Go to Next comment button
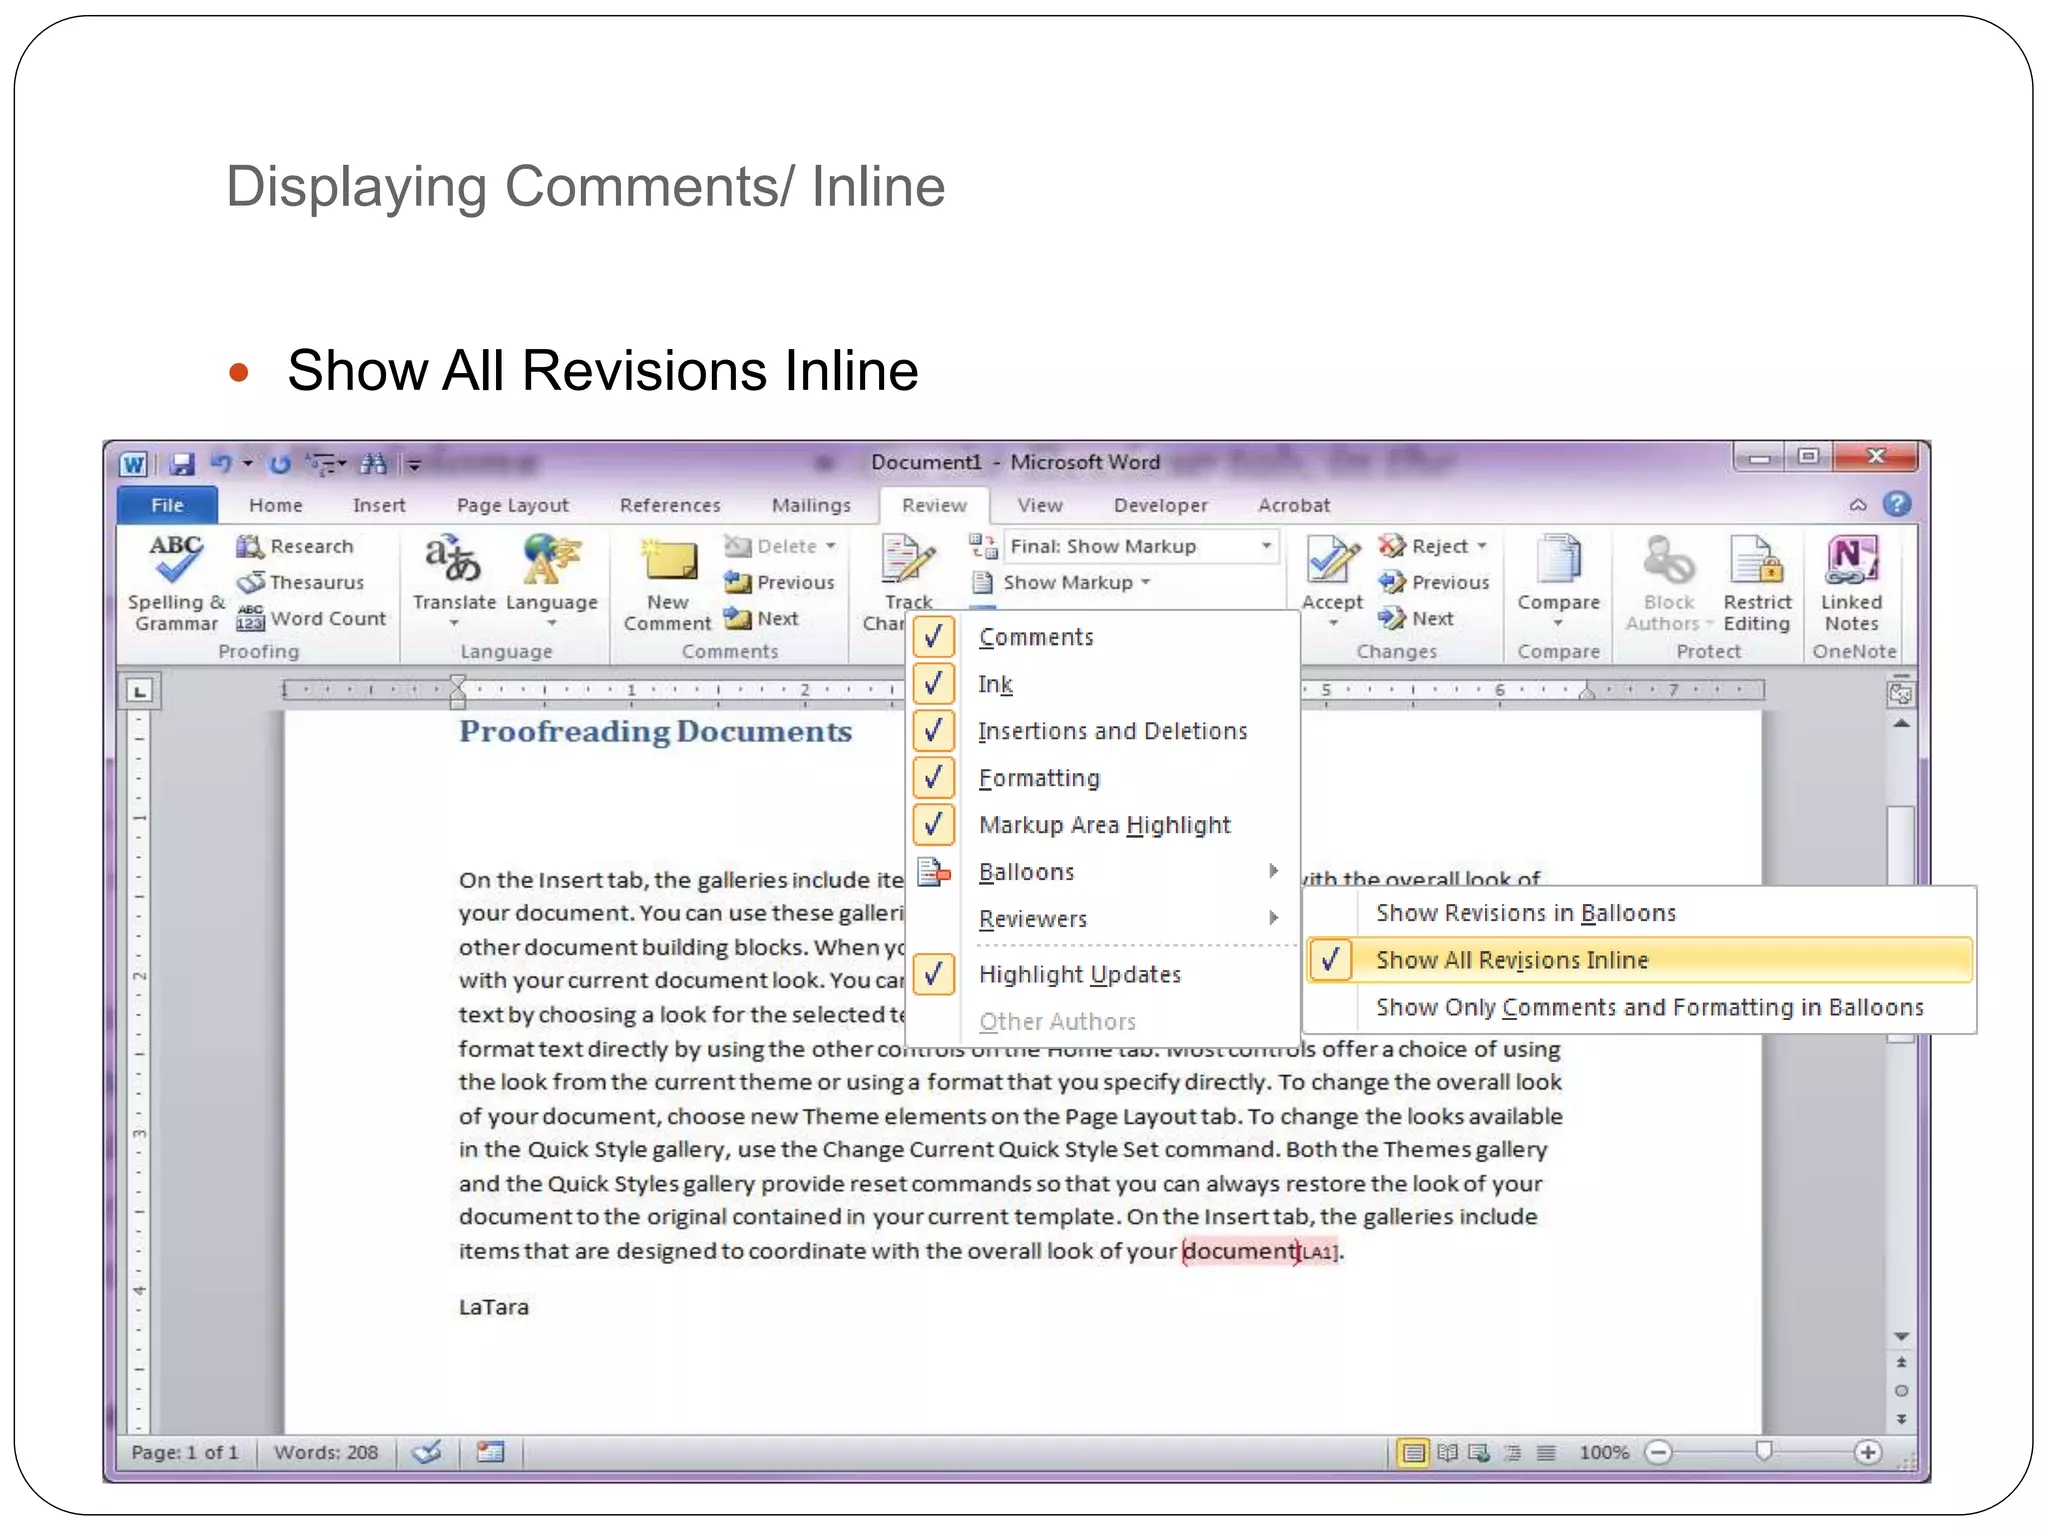This screenshot has width=2048, height=1536. [762, 619]
